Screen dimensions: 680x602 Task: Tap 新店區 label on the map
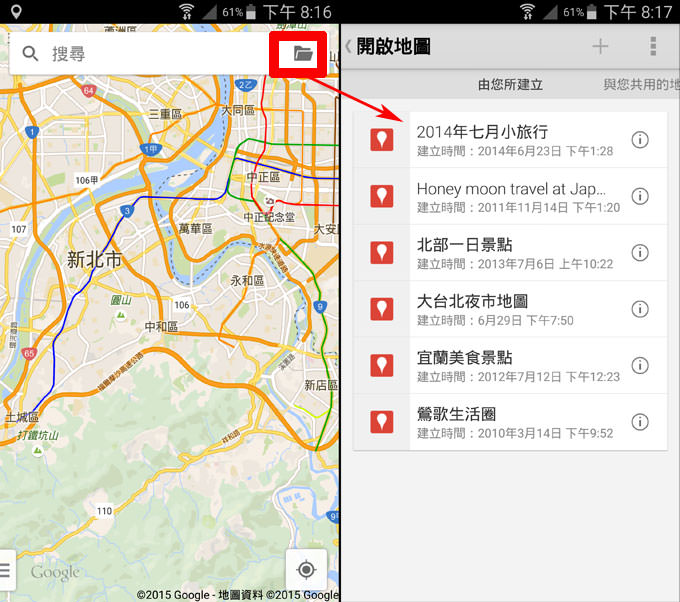click(321, 385)
